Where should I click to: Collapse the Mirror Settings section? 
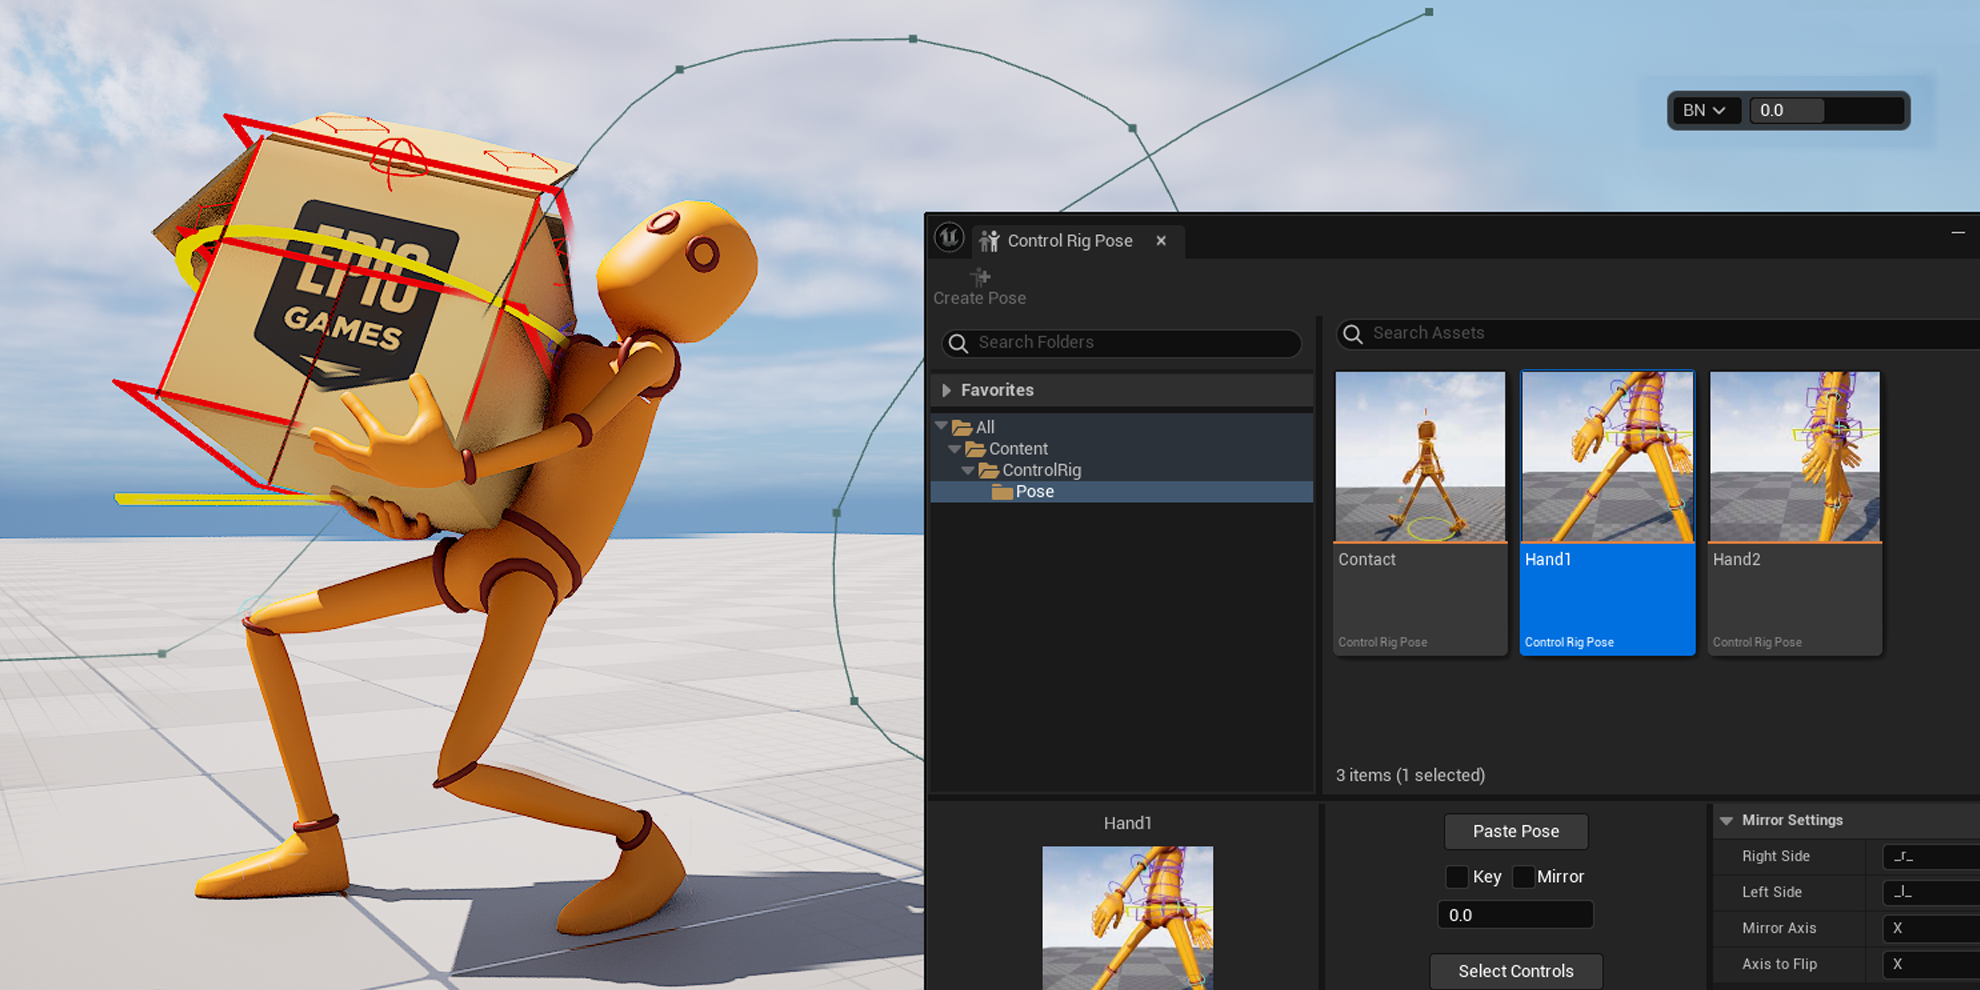pyautogui.click(x=1726, y=820)
